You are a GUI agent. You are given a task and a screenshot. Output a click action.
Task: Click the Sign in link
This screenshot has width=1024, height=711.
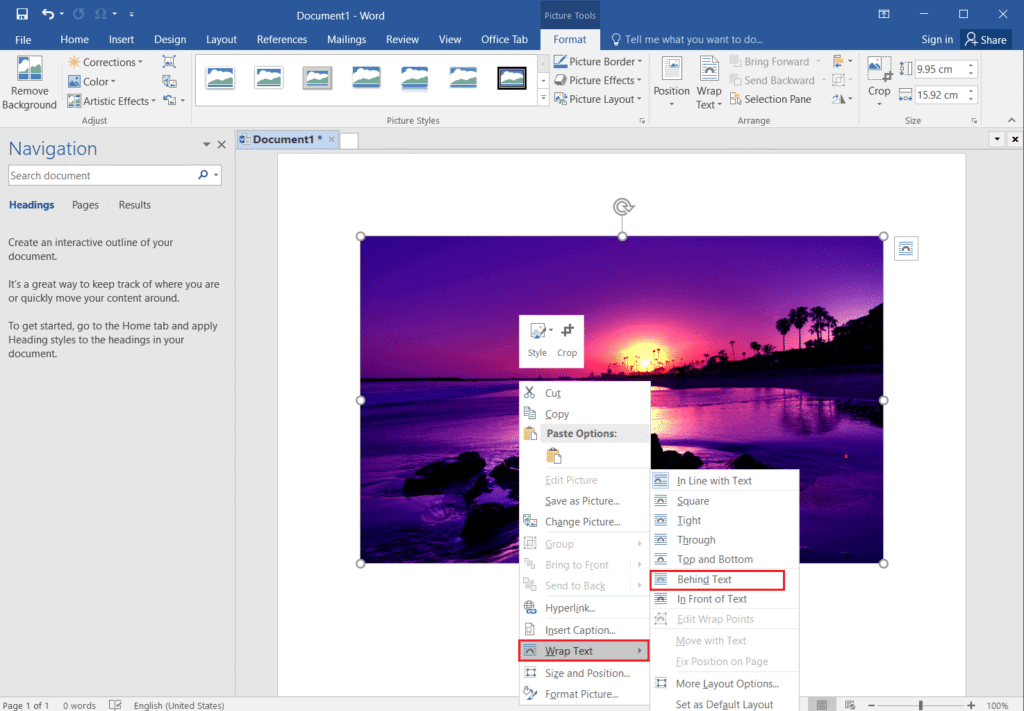[x=937, y=39]
